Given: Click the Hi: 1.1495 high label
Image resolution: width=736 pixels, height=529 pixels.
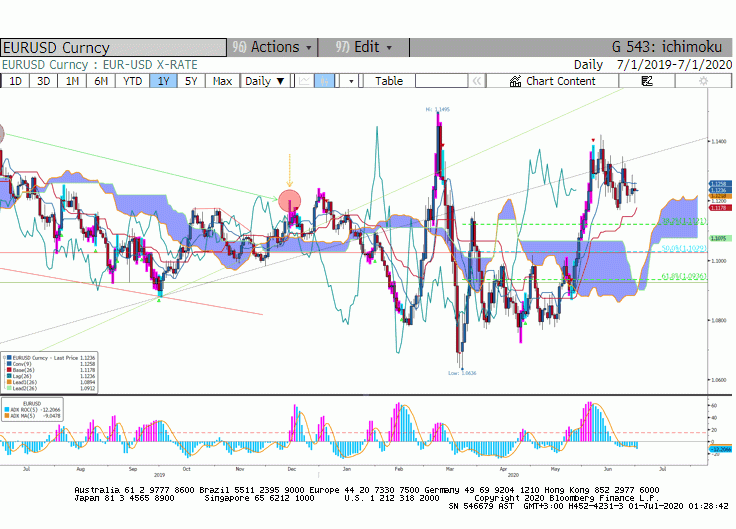Looking at the screenshot, I should [x=437, y=109].
